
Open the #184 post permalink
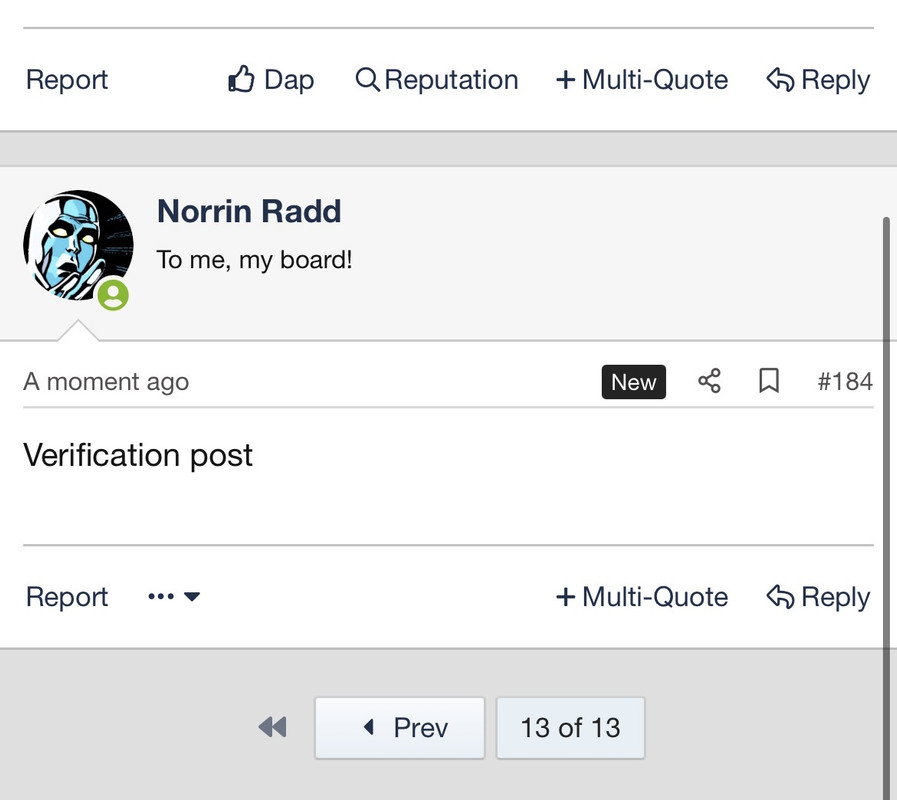tap(845, 381)
